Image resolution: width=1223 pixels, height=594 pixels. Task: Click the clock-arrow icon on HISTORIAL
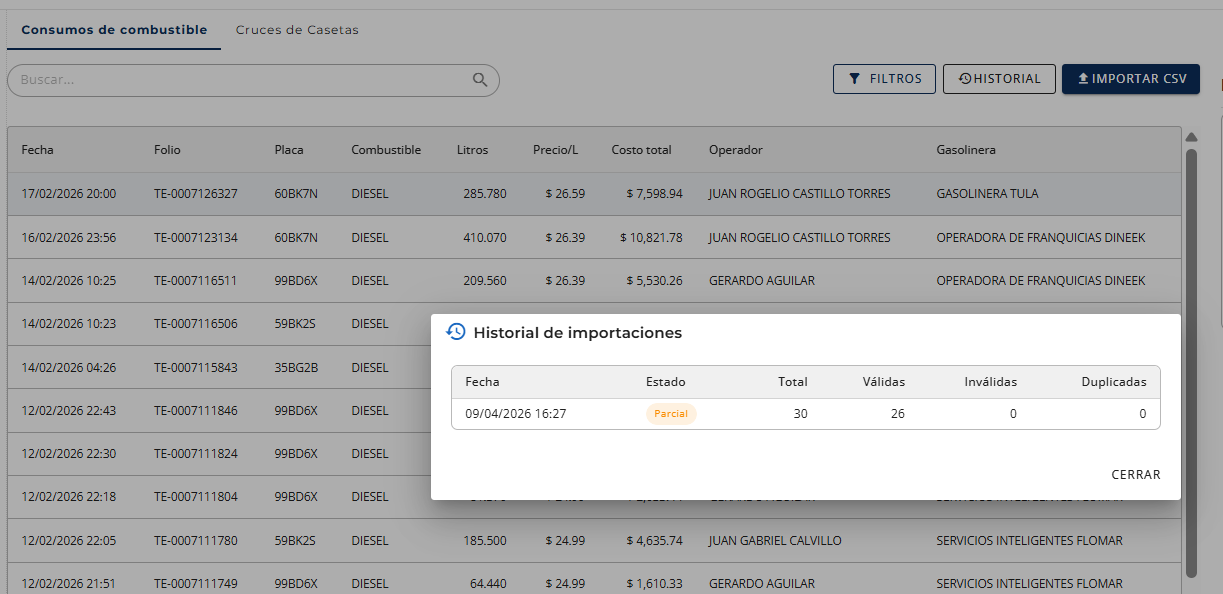point(965,79)
